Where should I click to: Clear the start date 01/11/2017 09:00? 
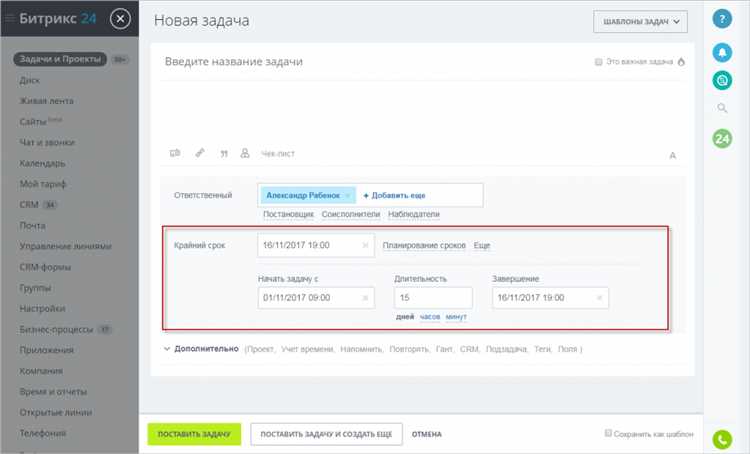coord(365,298)
